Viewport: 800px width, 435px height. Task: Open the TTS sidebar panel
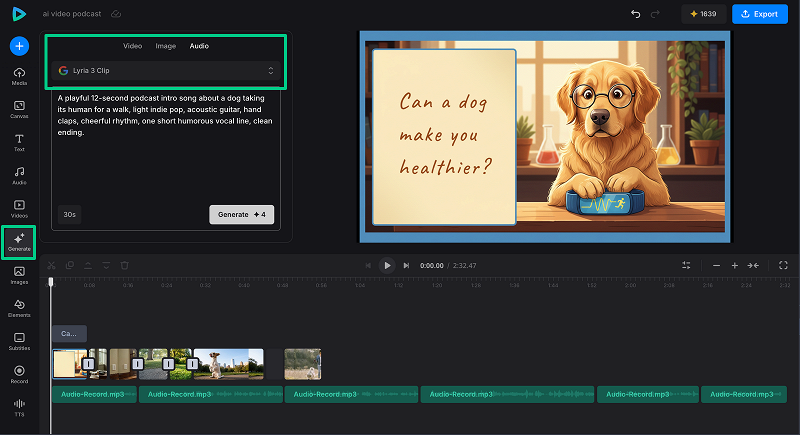tap(19, 407)
